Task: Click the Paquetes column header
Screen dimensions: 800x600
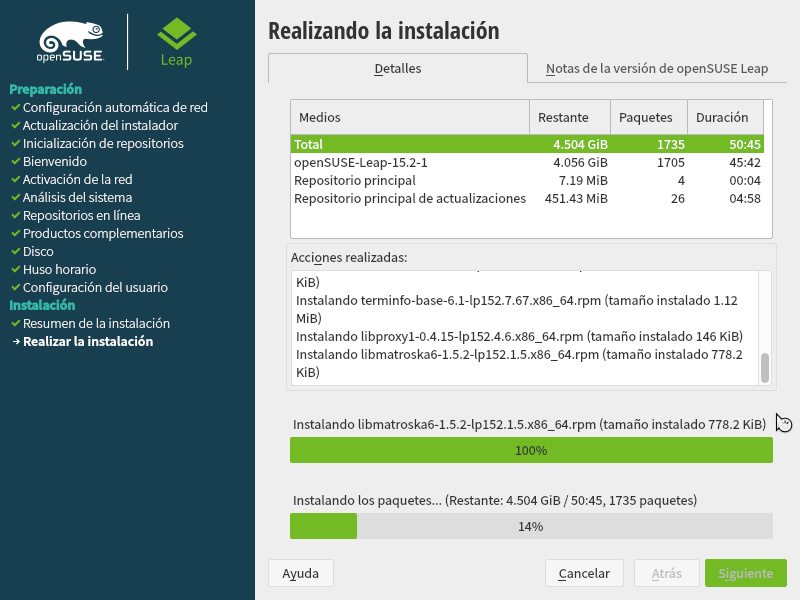Action: coord(649,117)
